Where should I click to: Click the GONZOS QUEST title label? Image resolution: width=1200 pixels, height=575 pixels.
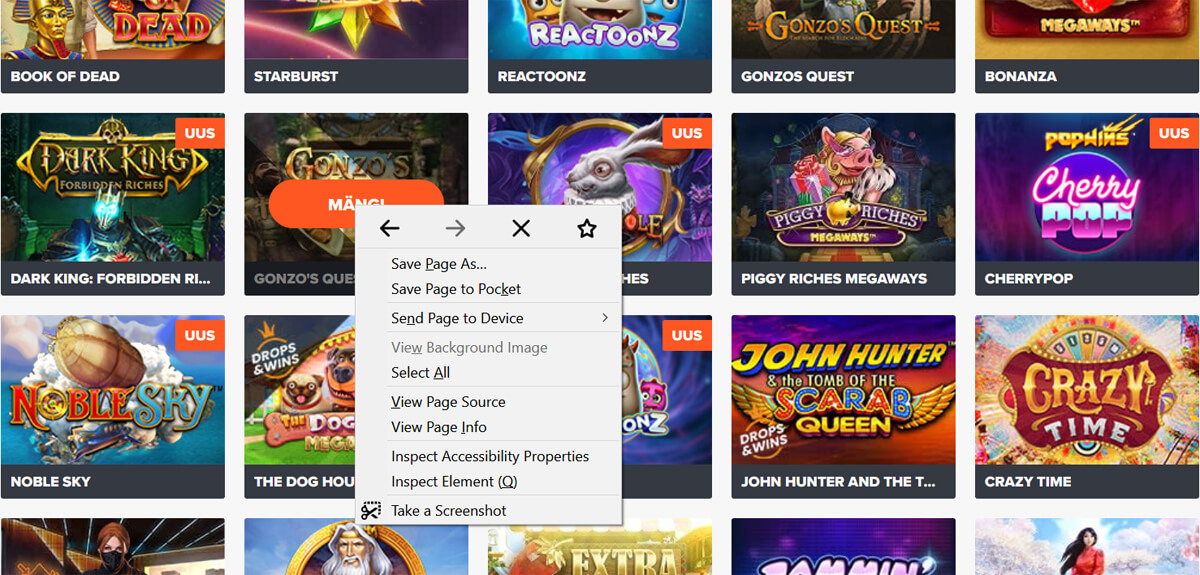797,76
